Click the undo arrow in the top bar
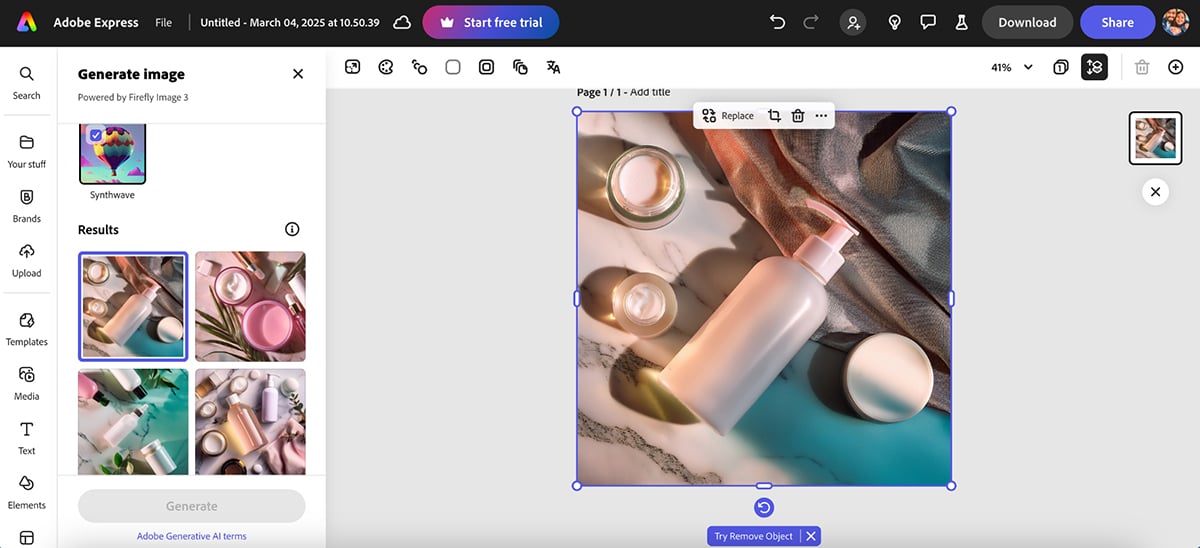 click(x=777, y=22)
